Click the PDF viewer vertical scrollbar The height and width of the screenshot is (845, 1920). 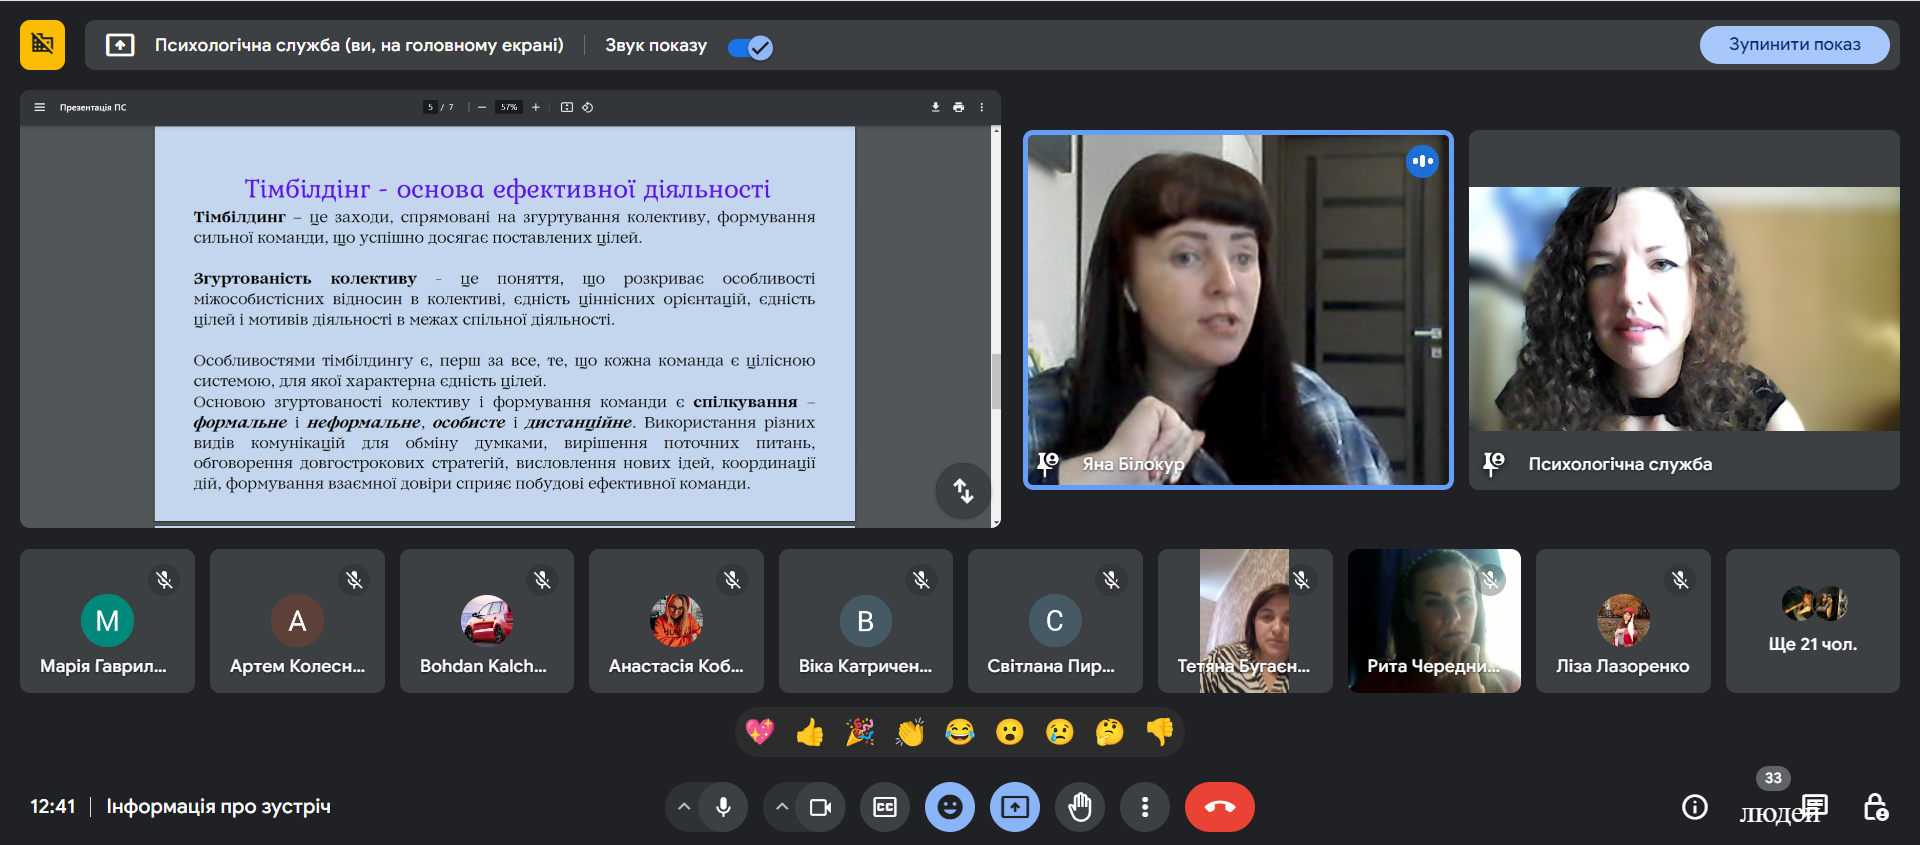click(995, 380)
